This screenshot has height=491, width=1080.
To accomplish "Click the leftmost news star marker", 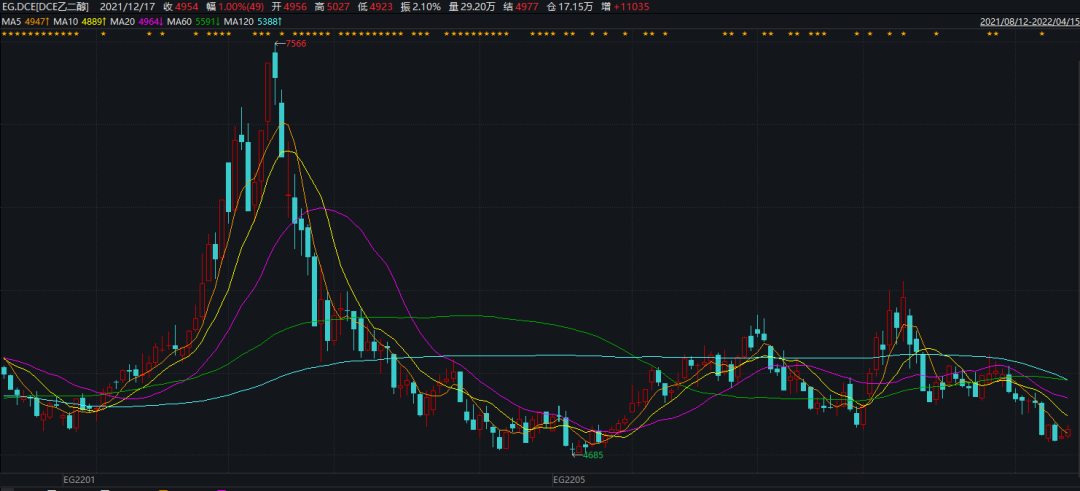I will [x=5, y=34].
